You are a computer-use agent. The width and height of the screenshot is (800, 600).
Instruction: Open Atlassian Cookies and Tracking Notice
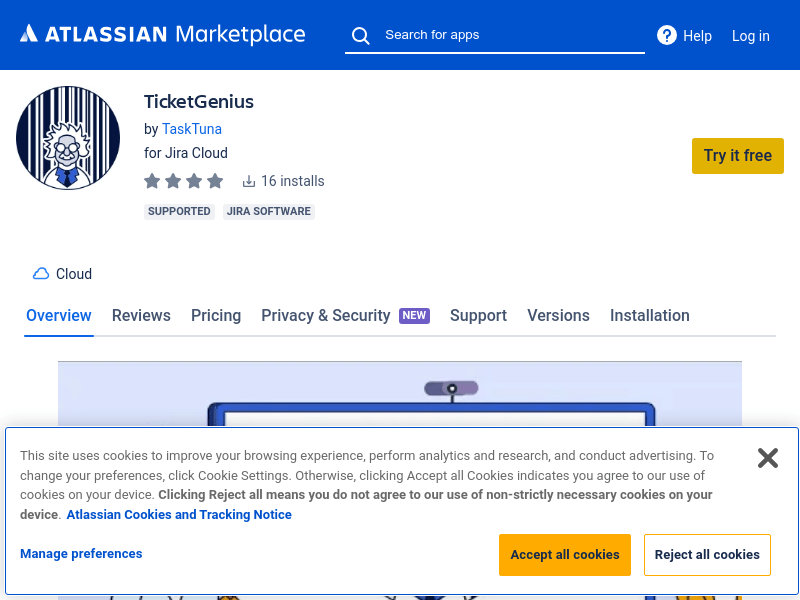click(179, 514)
